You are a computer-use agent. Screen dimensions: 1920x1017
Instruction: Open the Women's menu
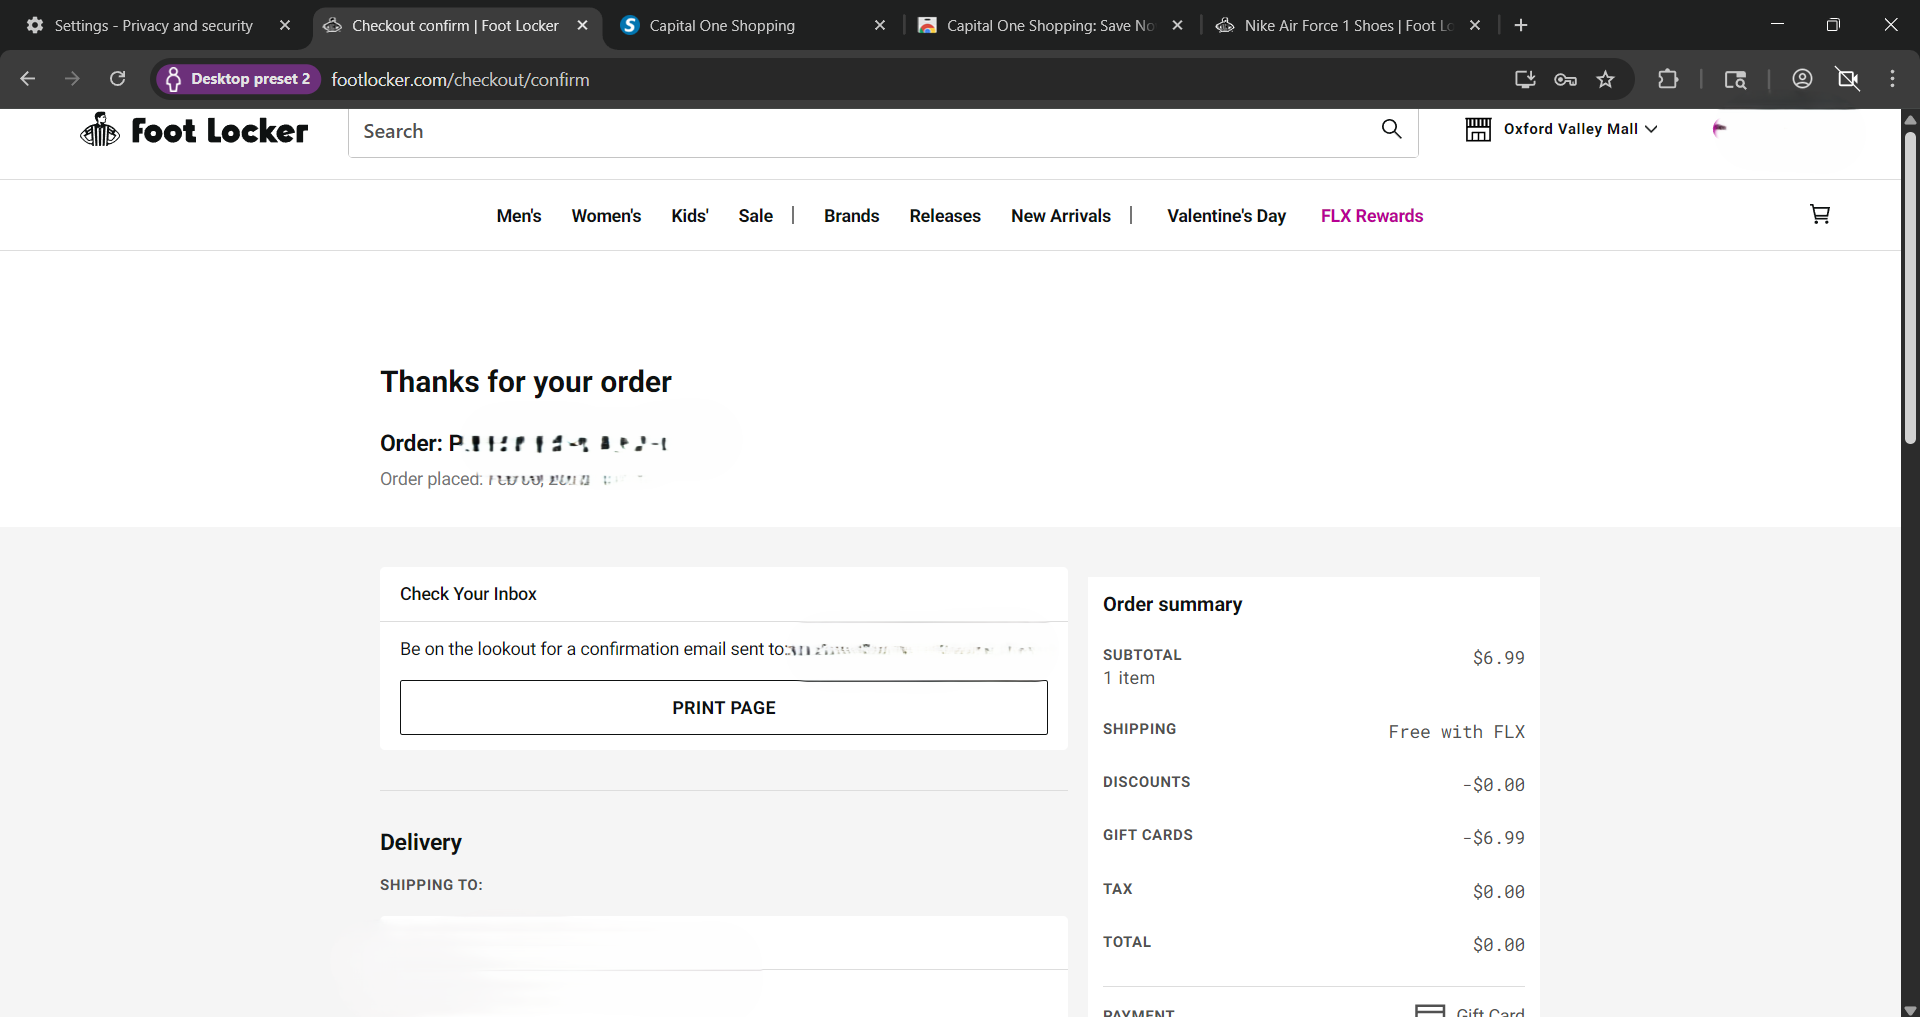pyautogui.click(x=606, y=216)
